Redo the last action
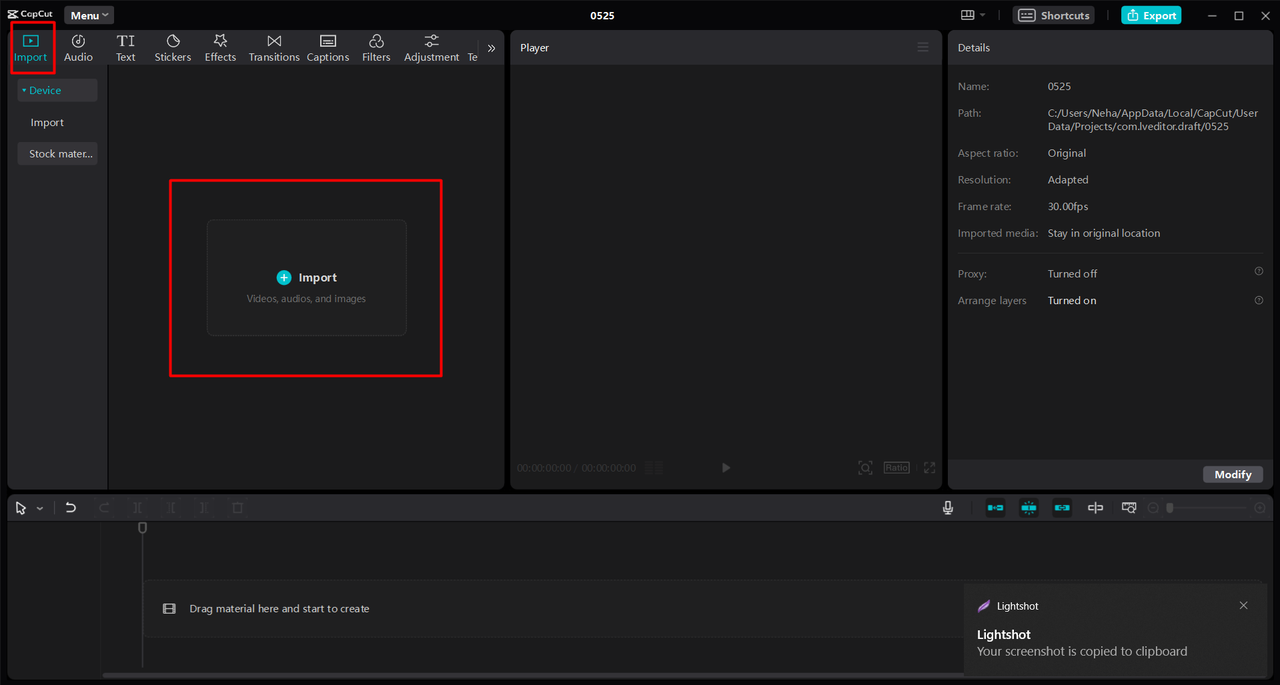The width and height of the screenshot is (1280, 685). point(104,508)
